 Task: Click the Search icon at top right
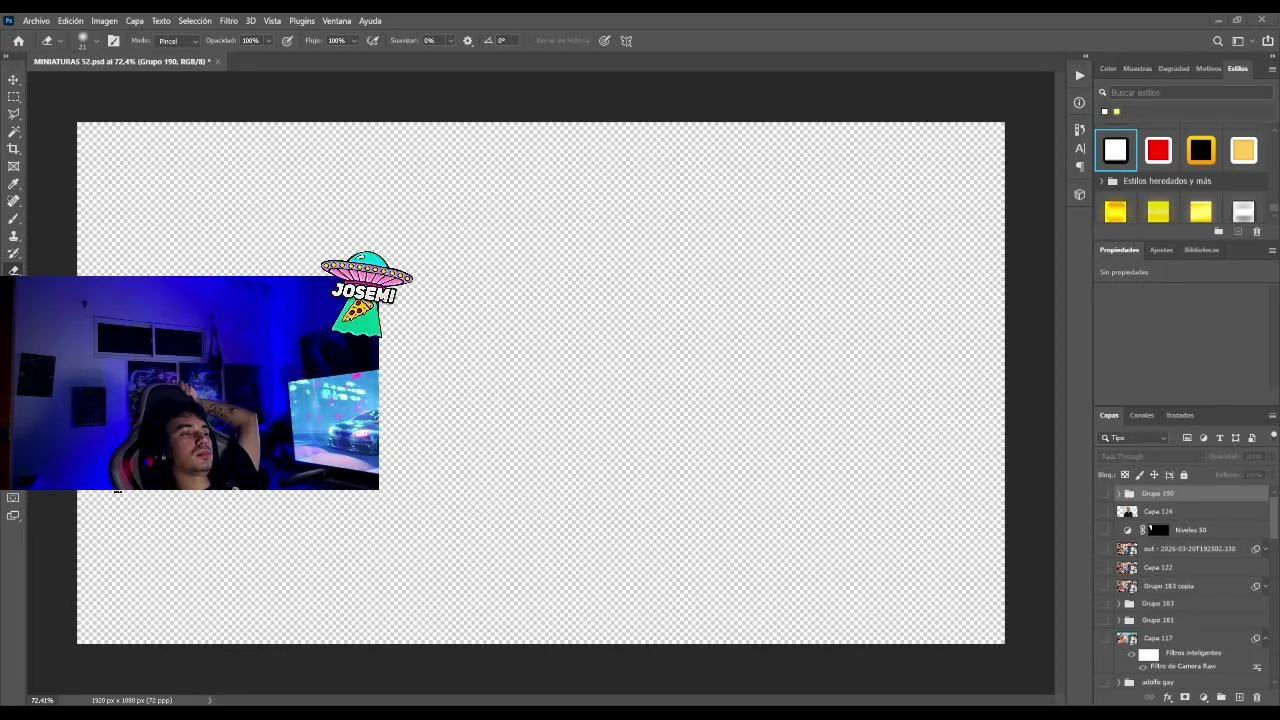pos(1217,41)
